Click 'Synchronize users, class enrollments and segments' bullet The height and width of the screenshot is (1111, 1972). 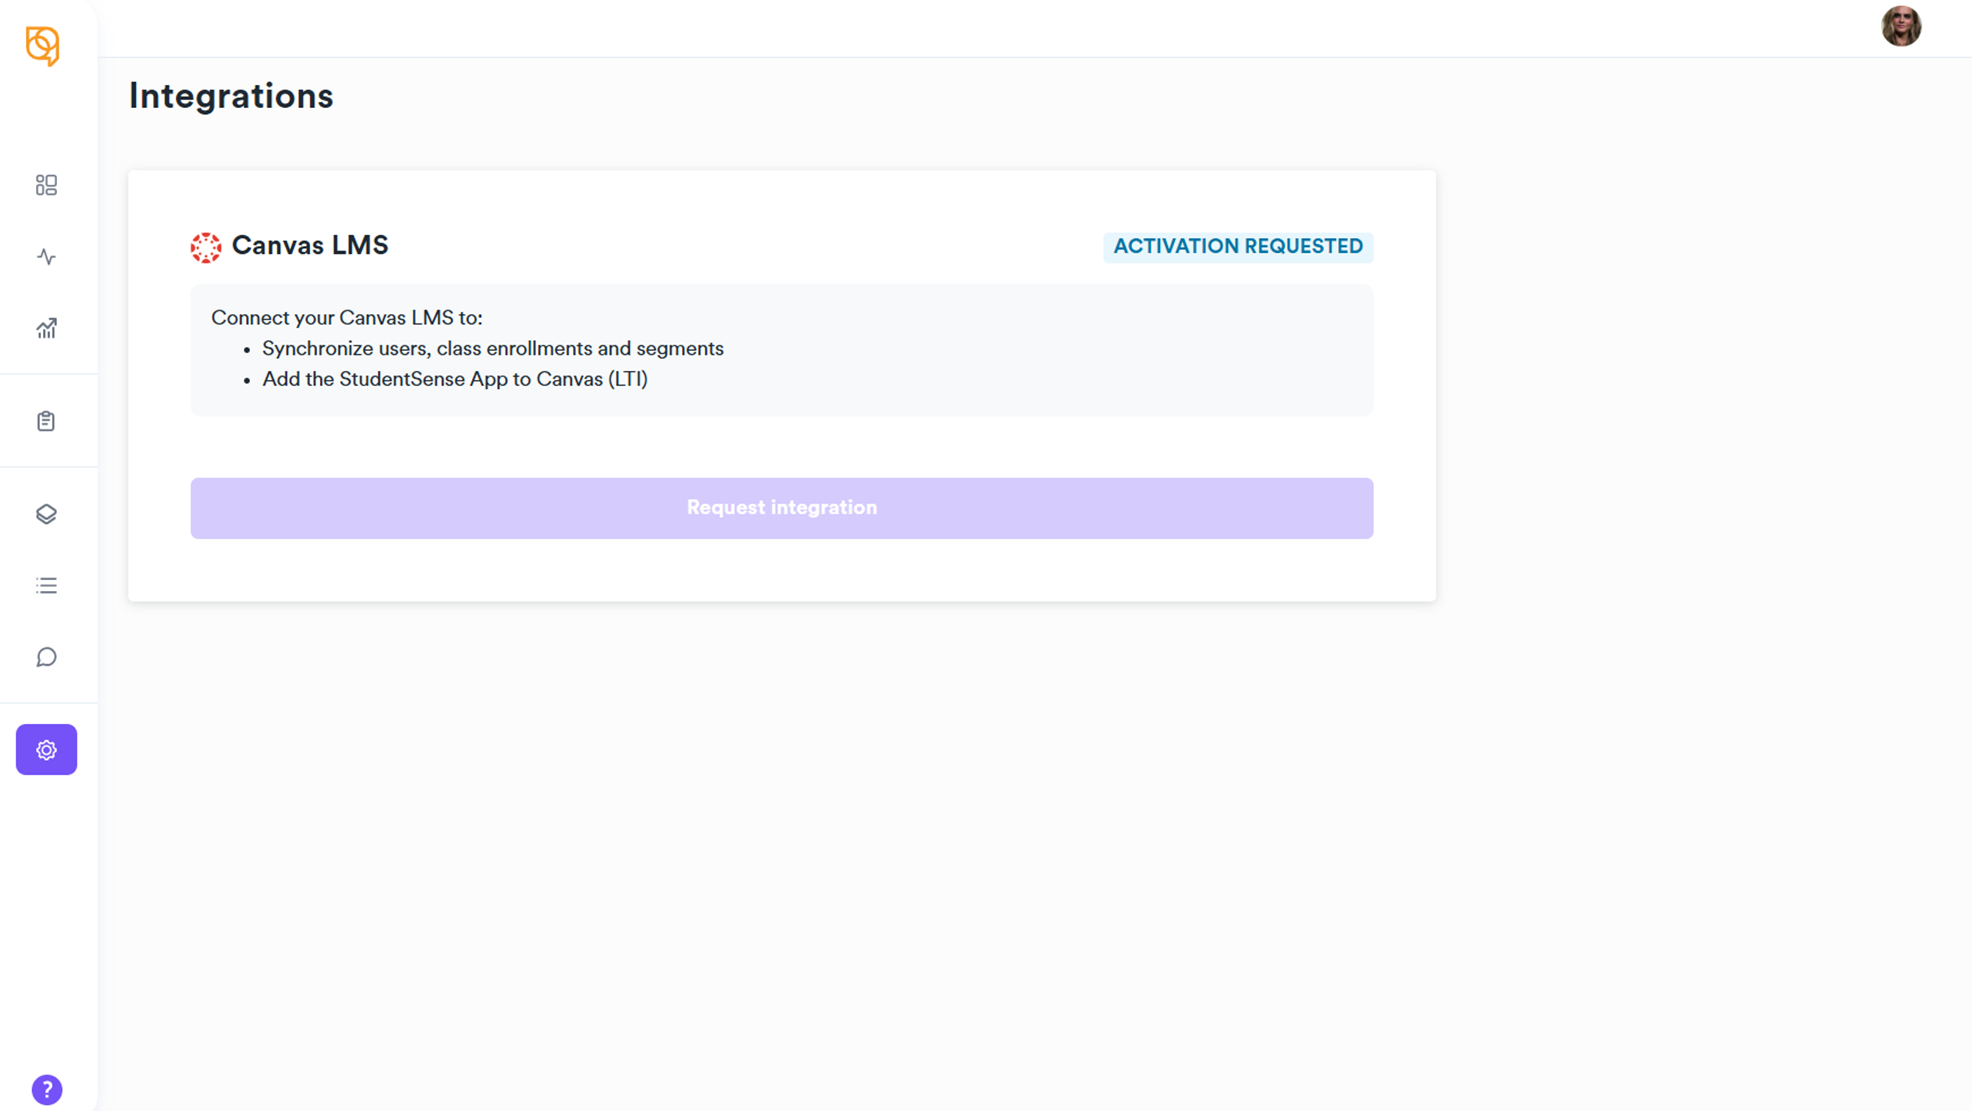[x=492, y=349]
